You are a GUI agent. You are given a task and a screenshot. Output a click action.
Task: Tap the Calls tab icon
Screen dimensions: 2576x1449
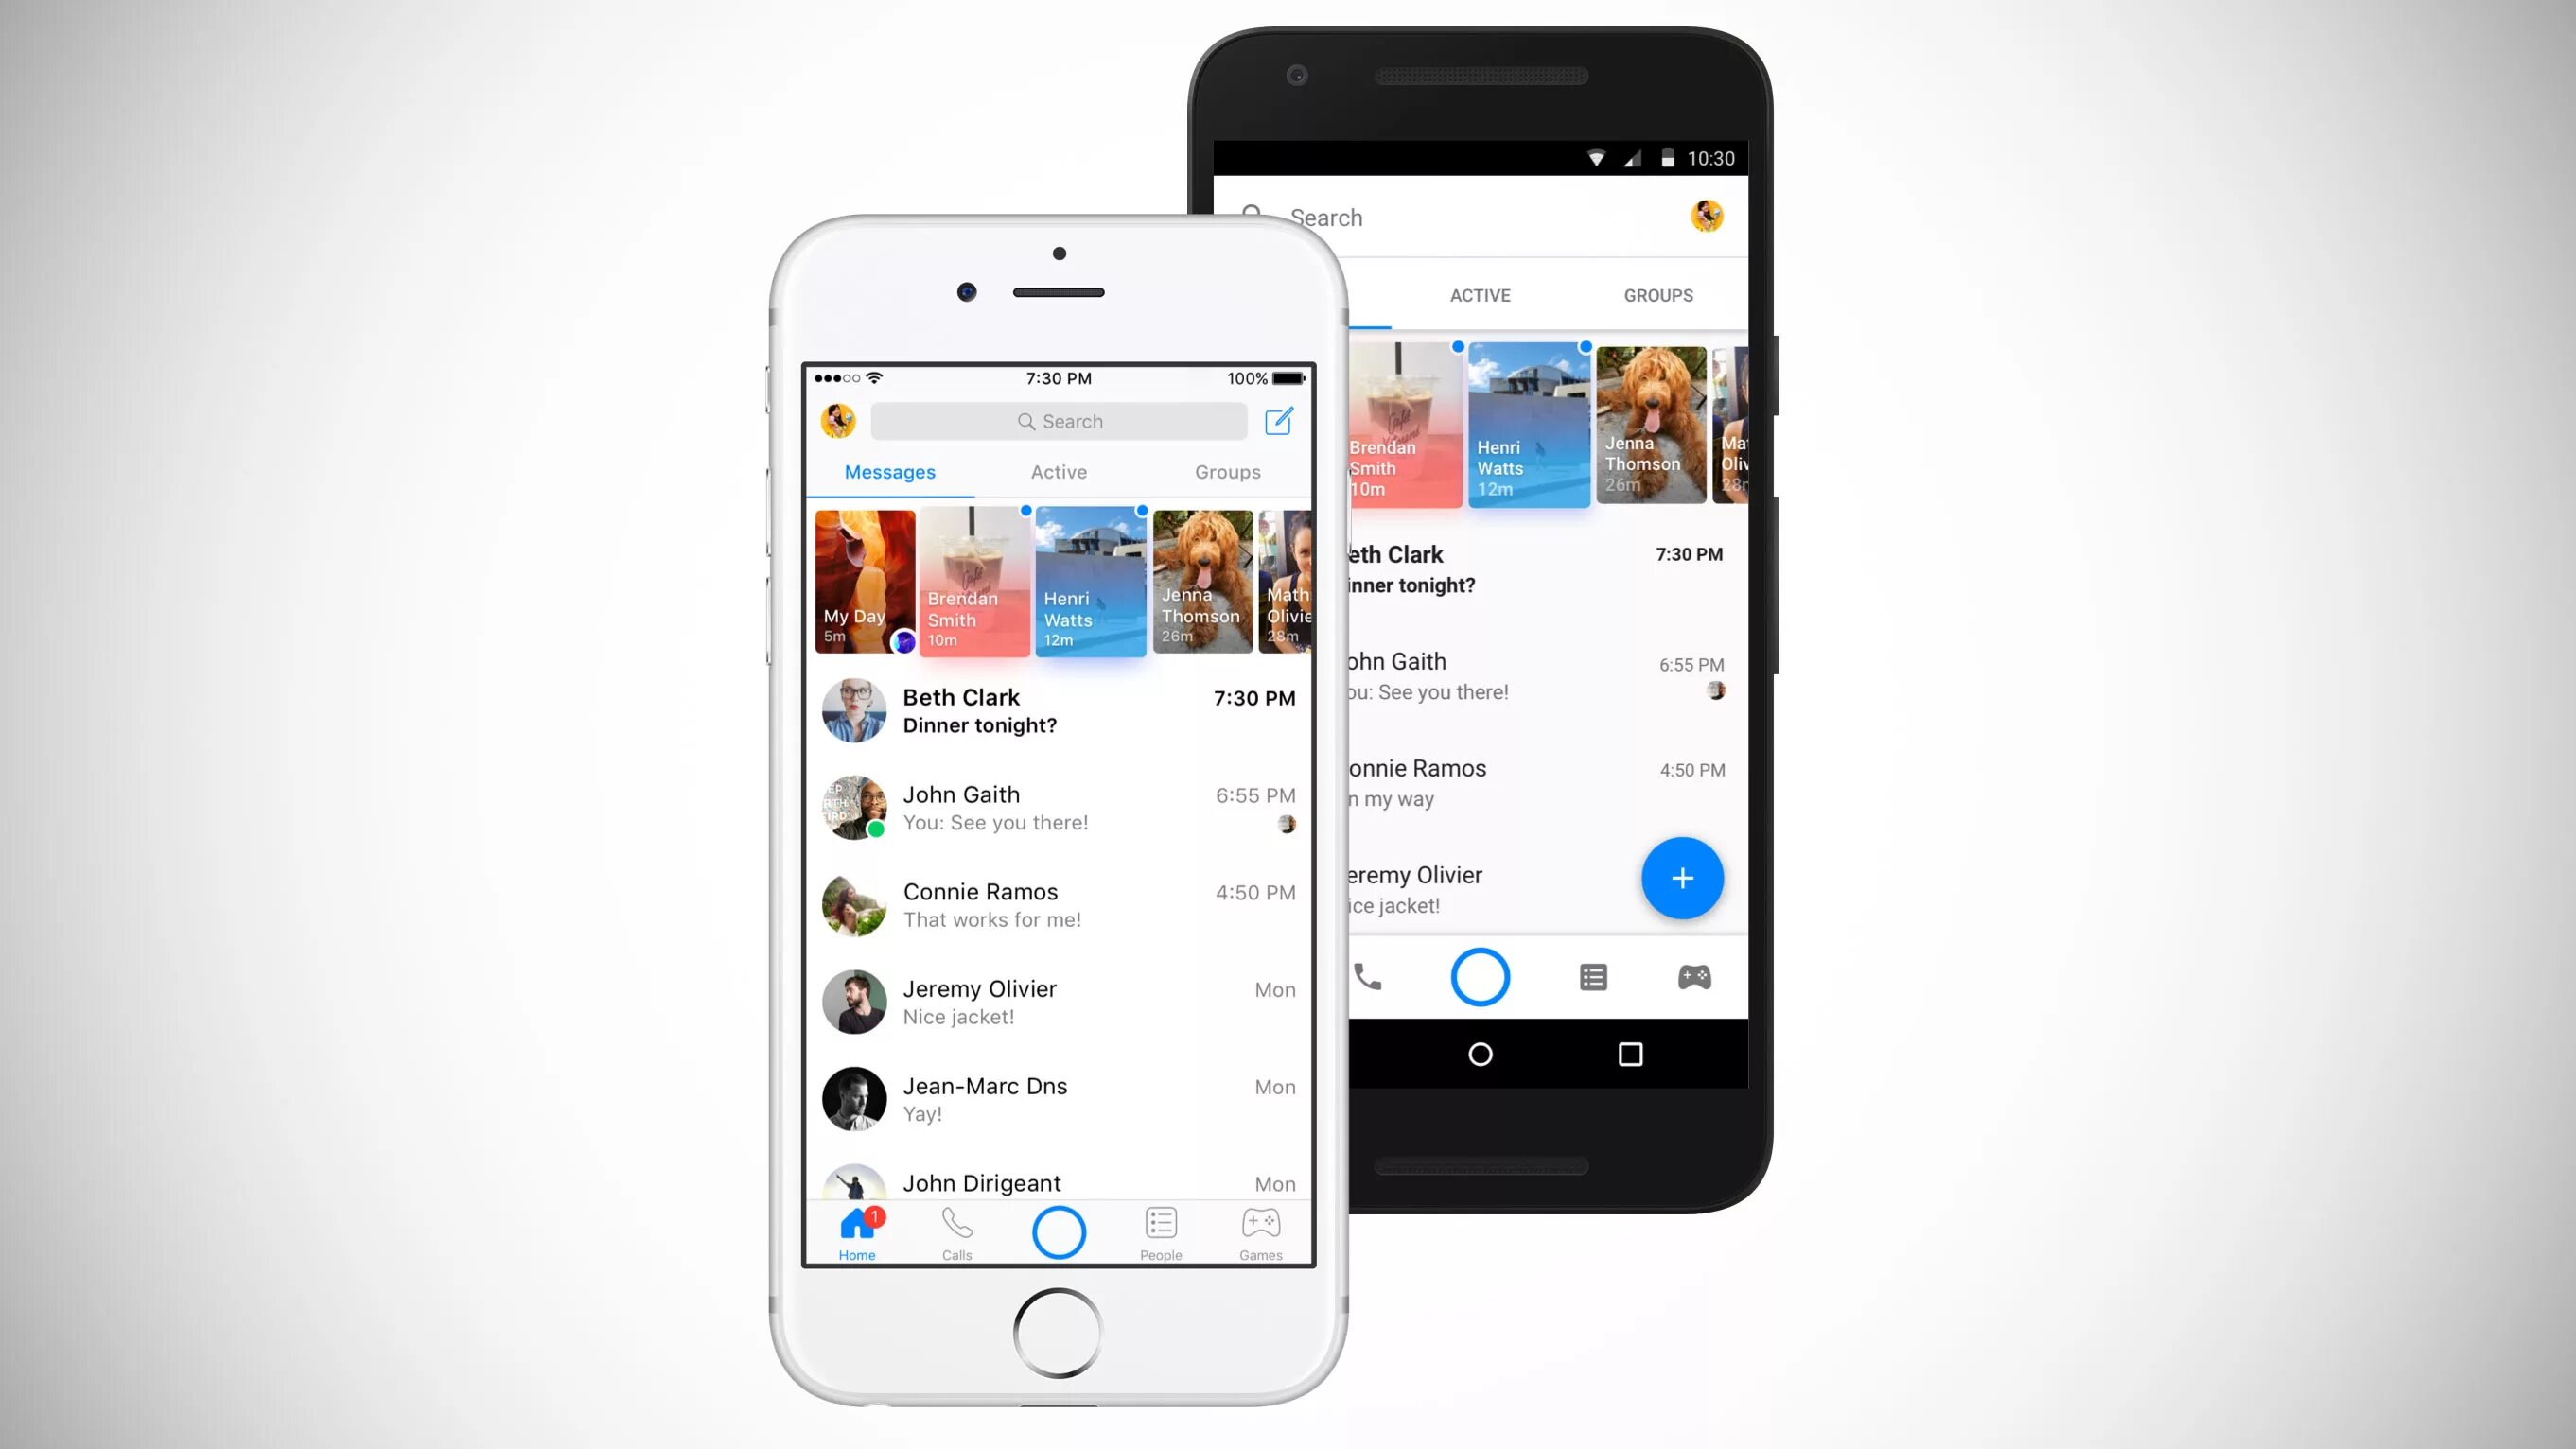click(955, 1231)
